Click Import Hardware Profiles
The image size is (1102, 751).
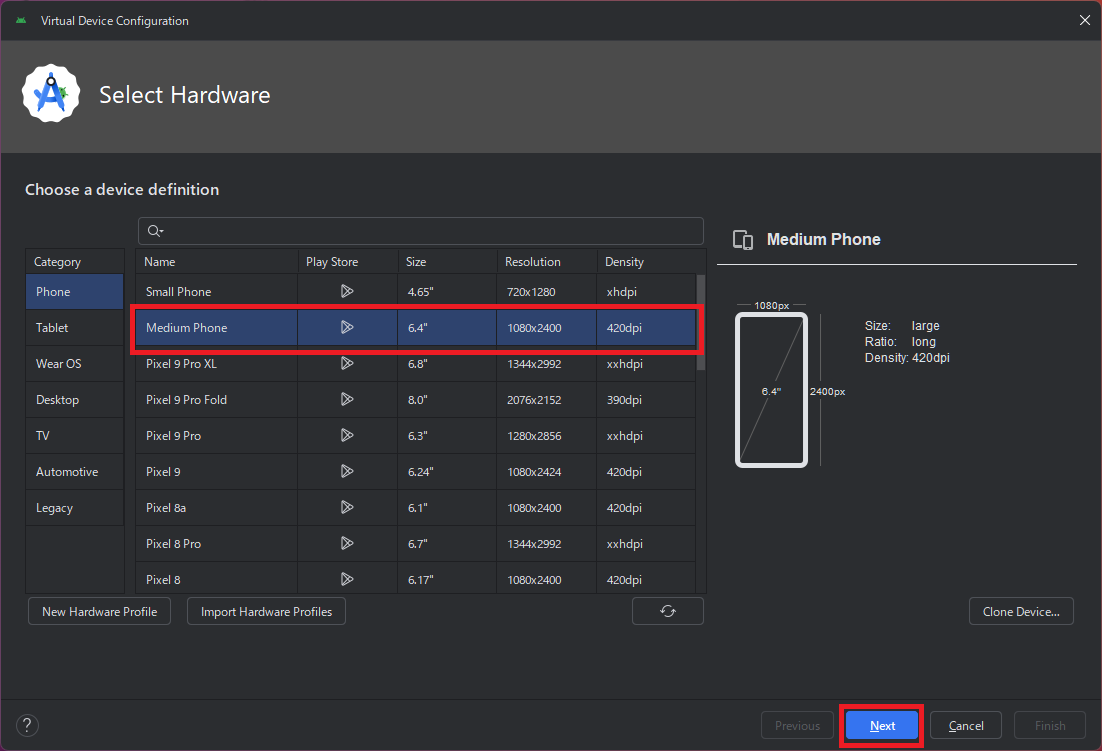pyautogui.click(x=266, y=611)
